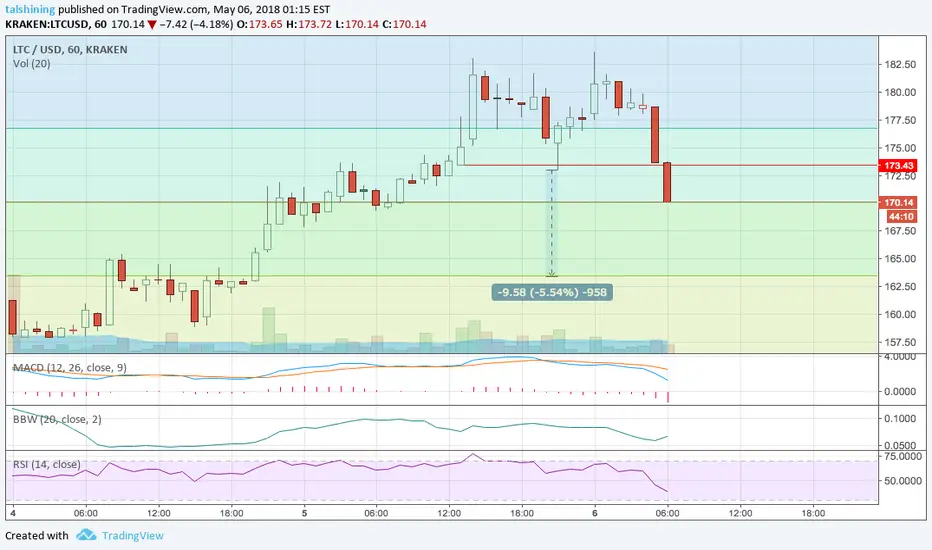This screenshot has width=932, height=550.
Task: Click 165.00 on the price axis
Action: tap(900, 259)
